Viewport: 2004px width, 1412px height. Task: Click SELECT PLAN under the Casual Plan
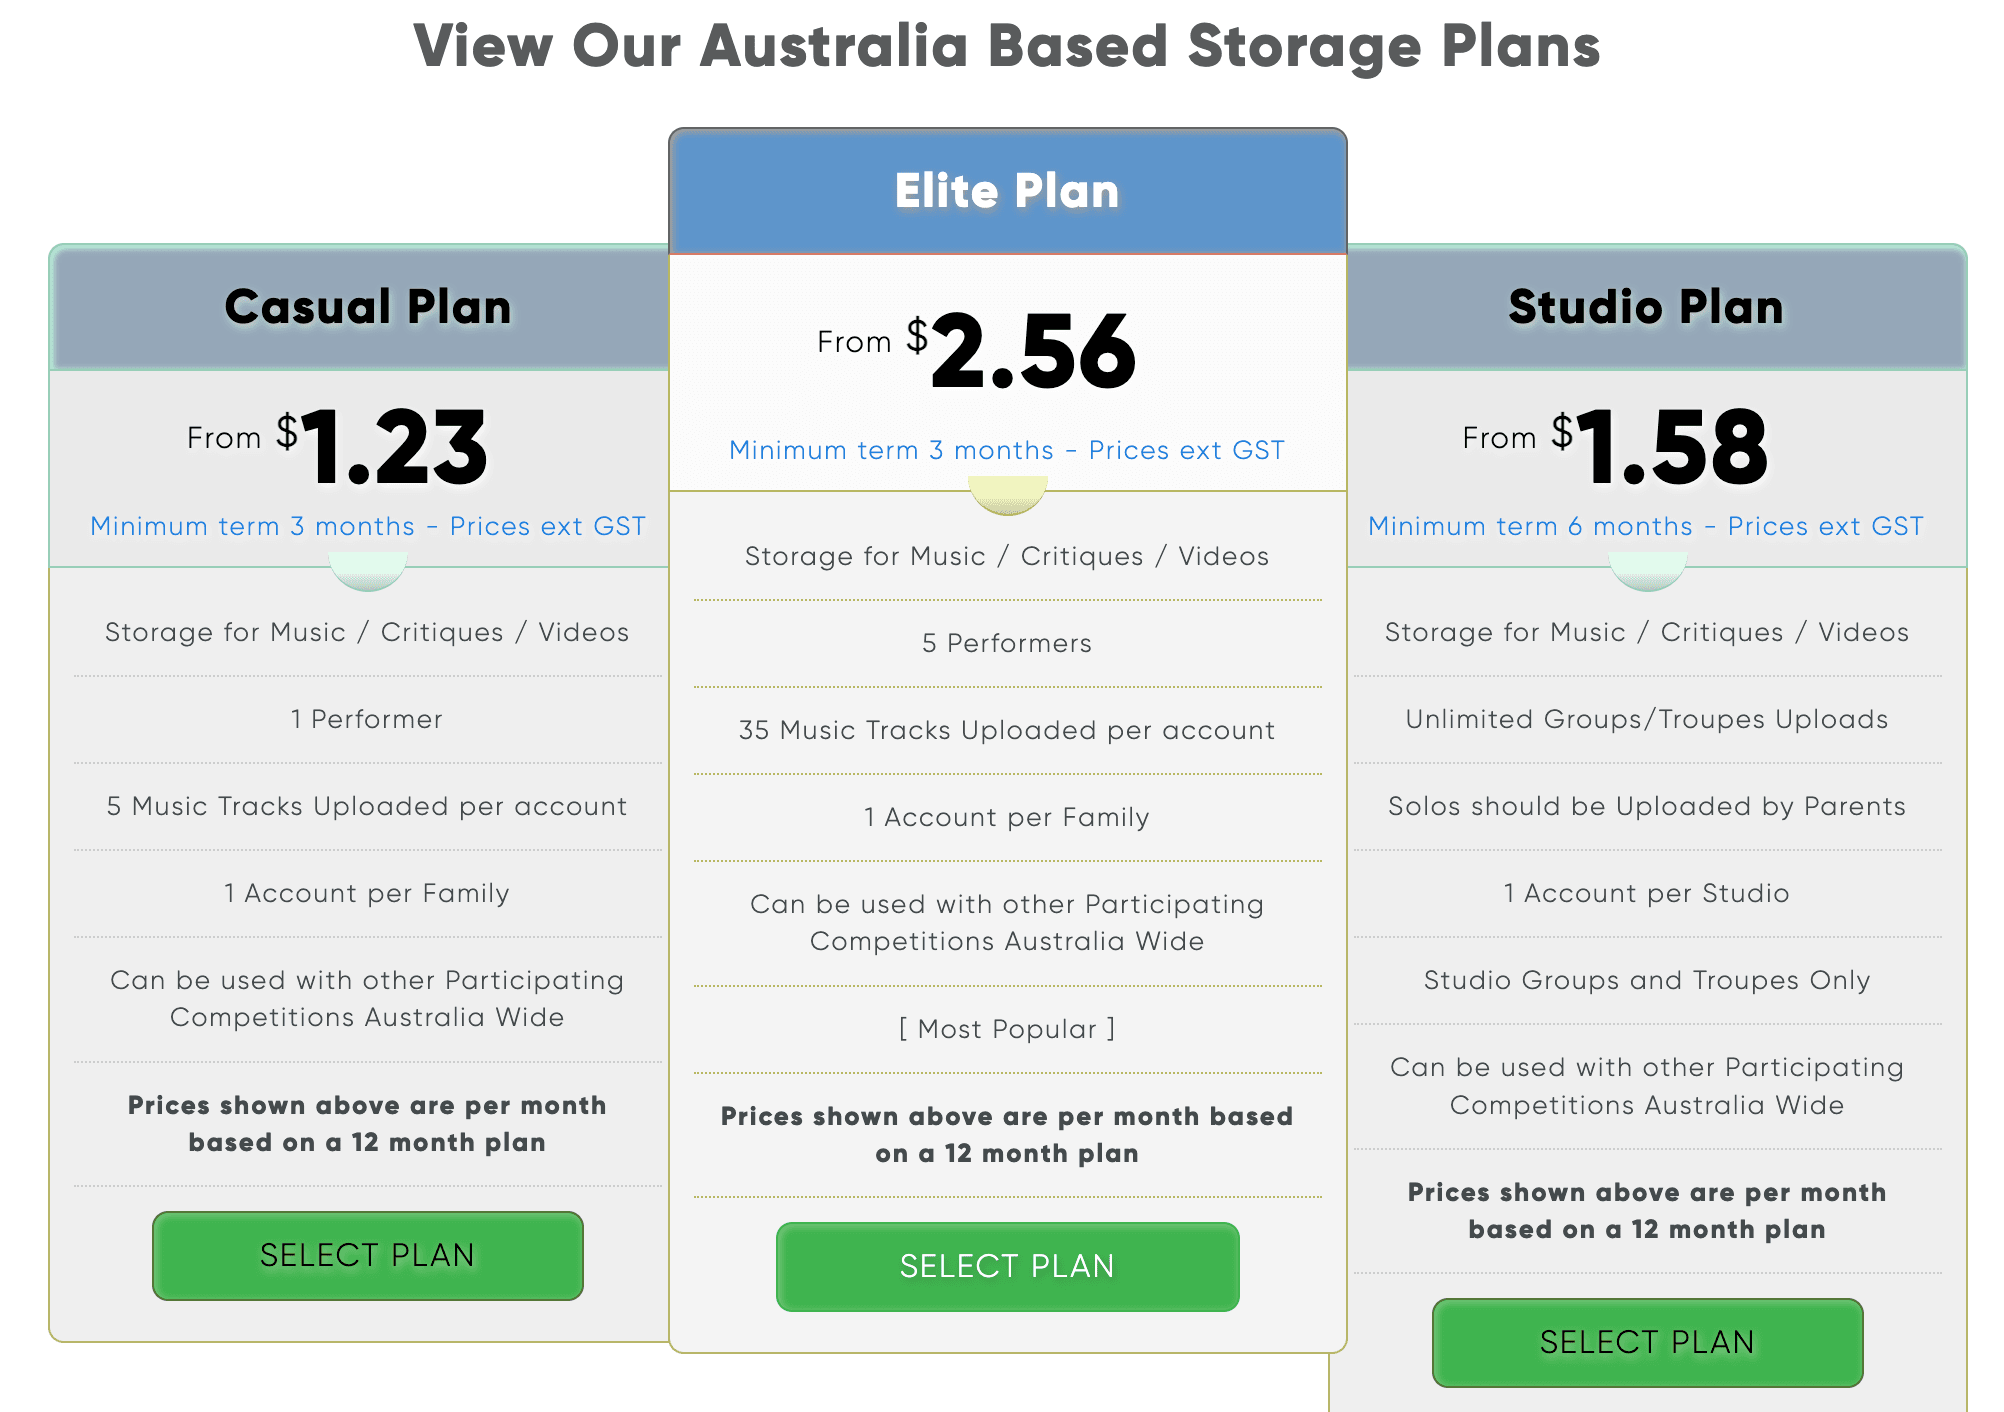[367, 1255]
